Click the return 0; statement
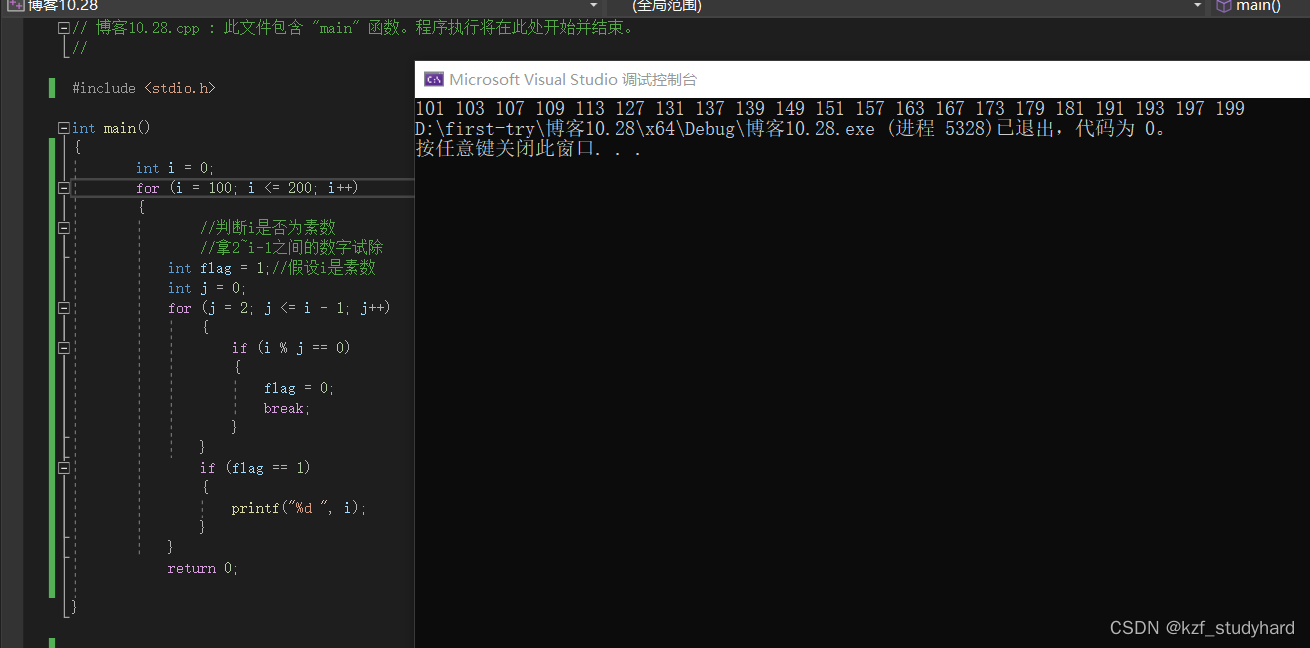 pos(203,568)
